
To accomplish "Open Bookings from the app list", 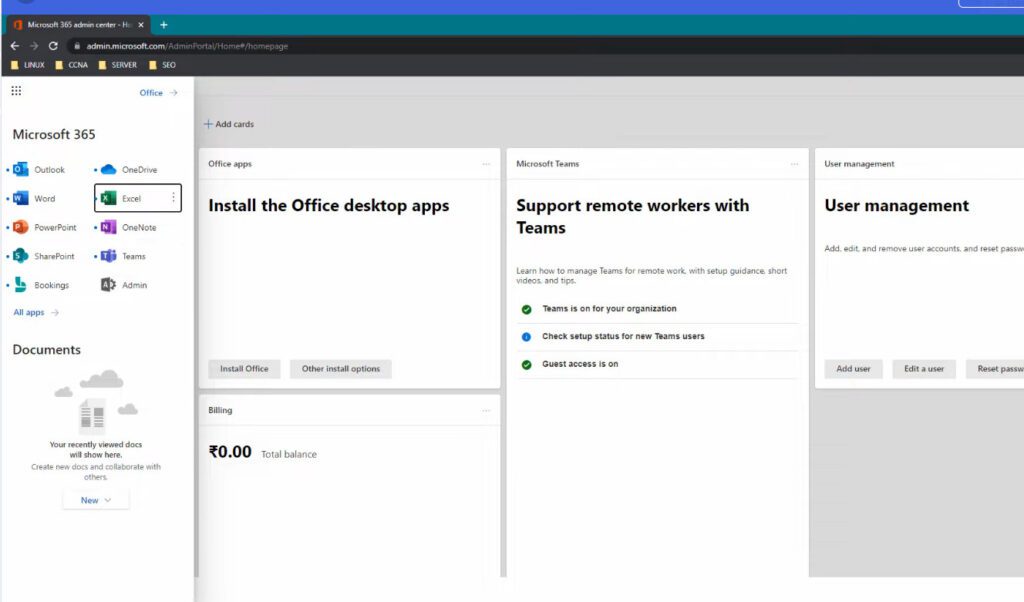I will [41, 285].
